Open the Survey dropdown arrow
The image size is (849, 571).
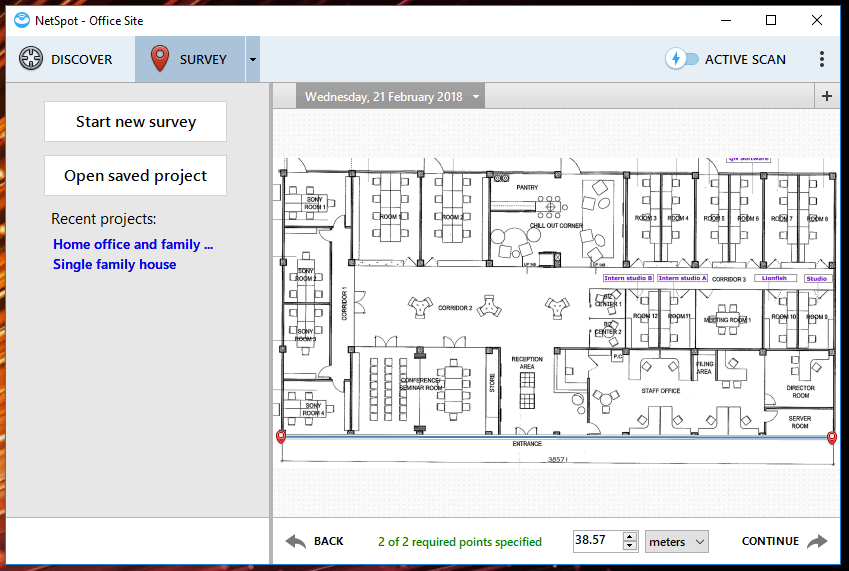(253, 59)
